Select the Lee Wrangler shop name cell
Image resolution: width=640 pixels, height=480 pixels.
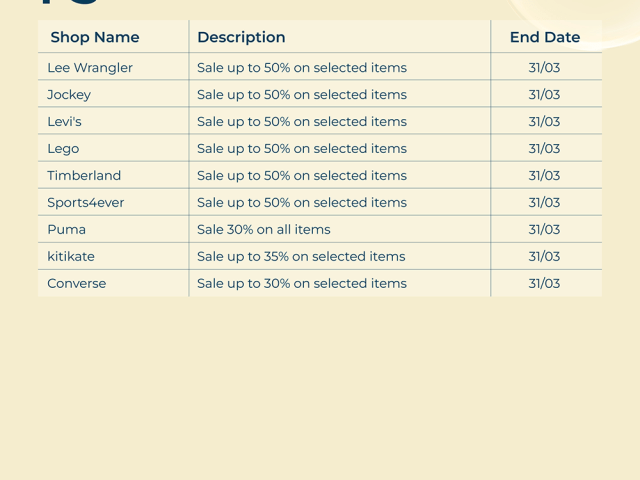[x=90, y=68]
